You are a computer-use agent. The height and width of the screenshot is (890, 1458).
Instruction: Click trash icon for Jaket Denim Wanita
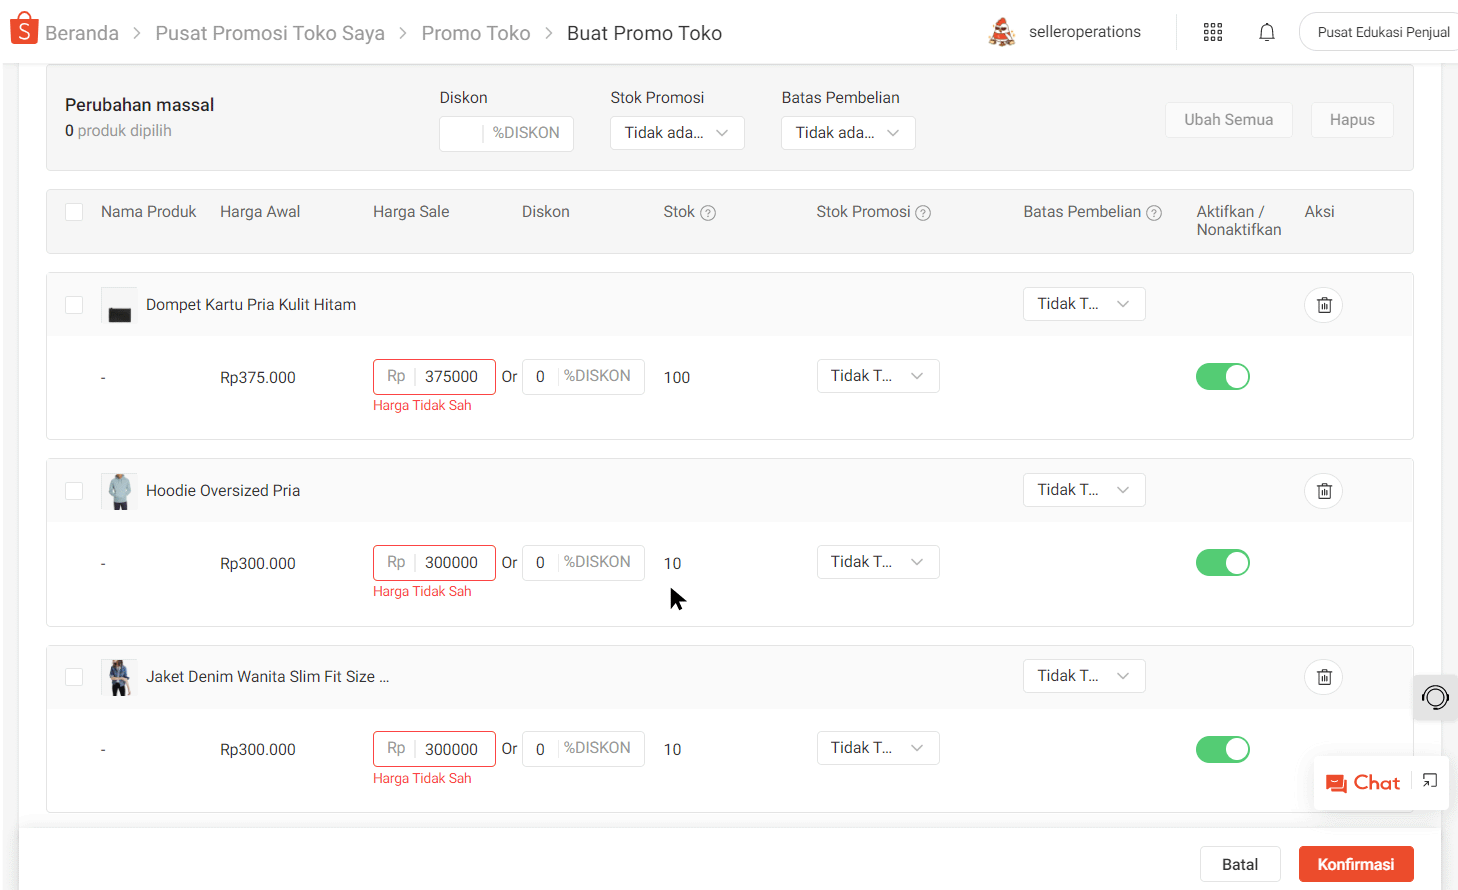click(1323, 677)
